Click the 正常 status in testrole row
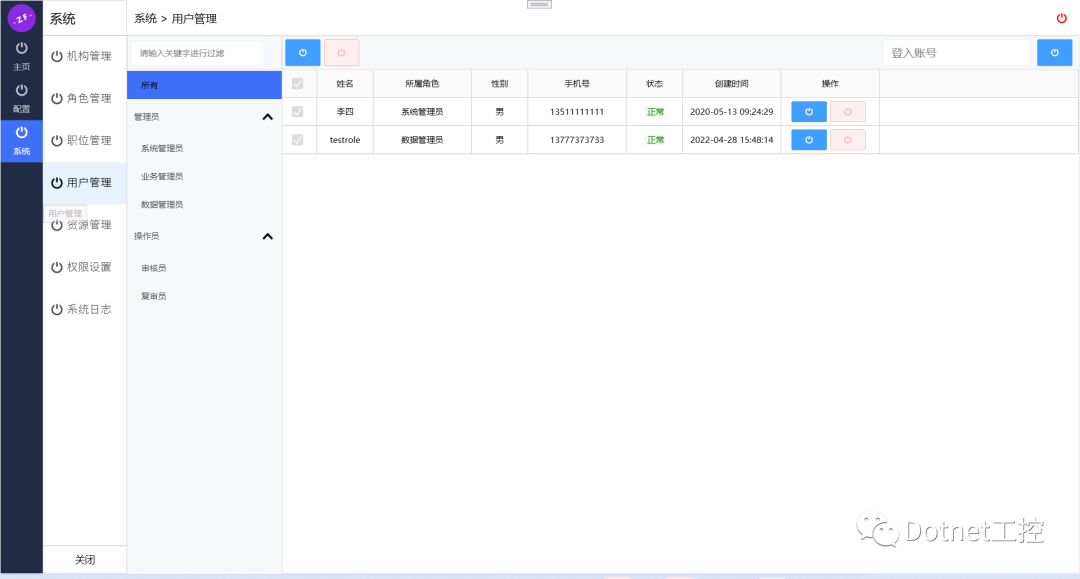Viewport: 1080px width, 579px height. point(655,140)
